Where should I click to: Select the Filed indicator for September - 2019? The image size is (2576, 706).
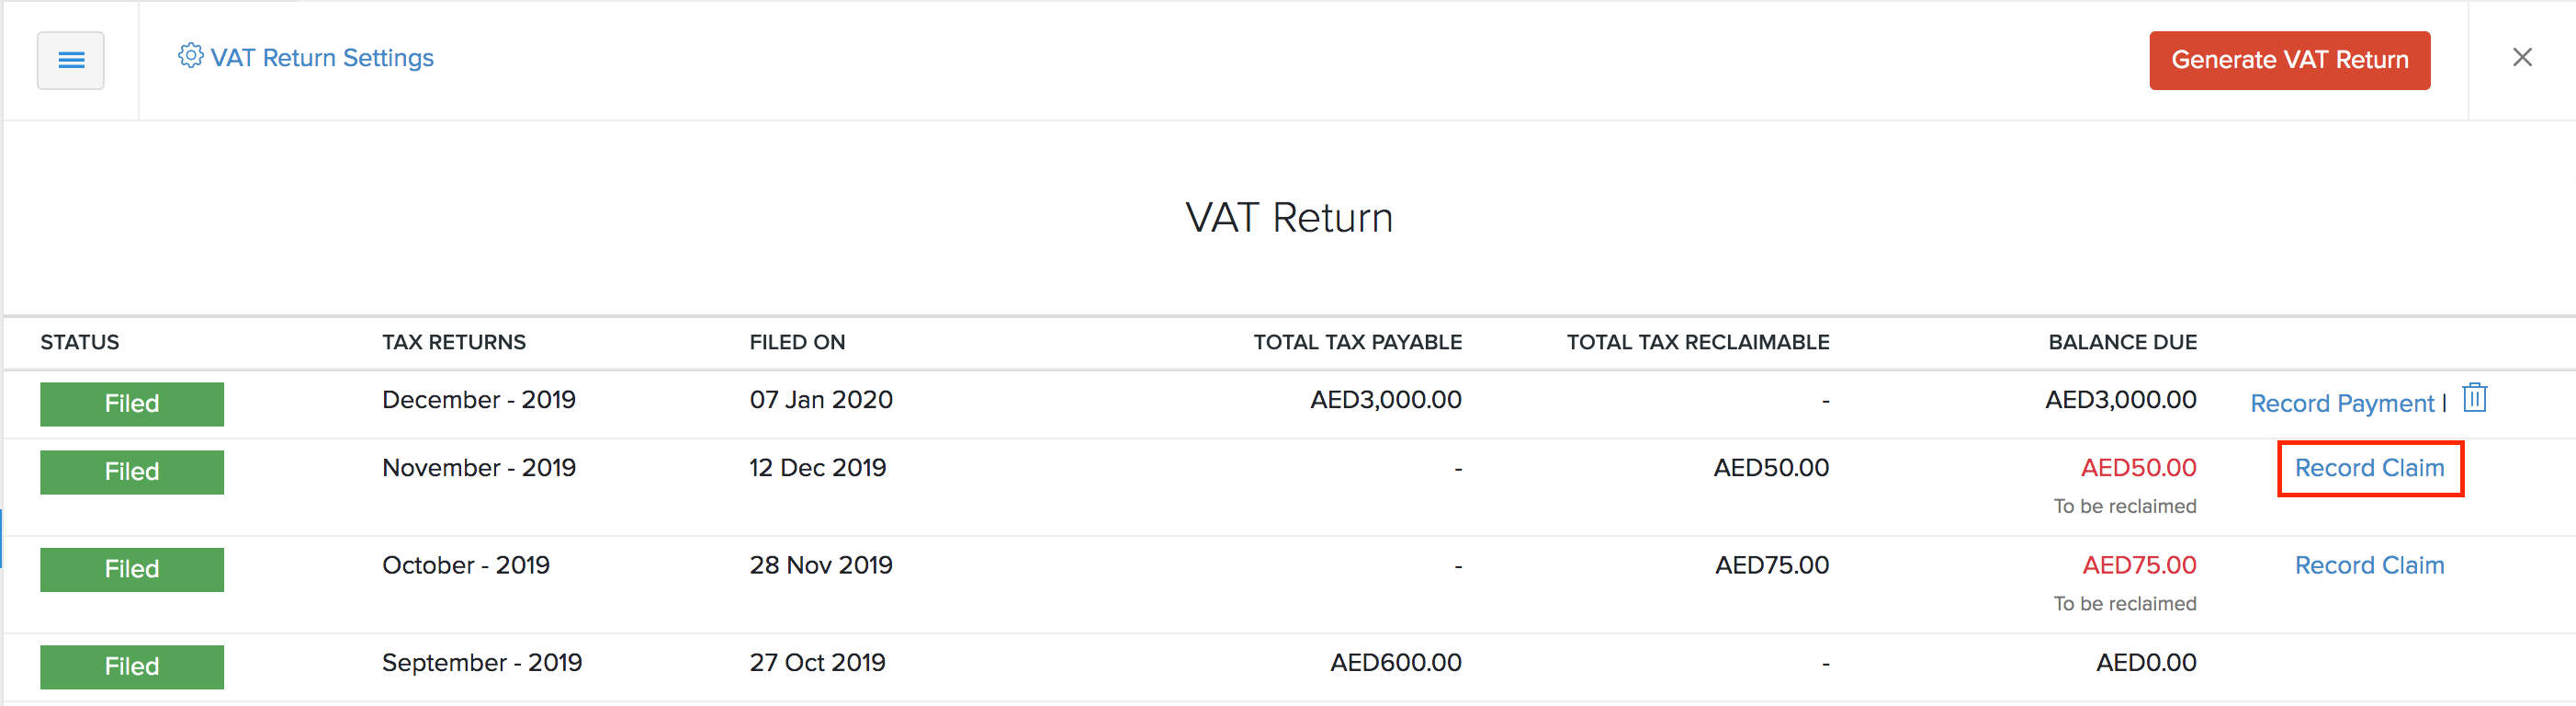click(131, 666)
